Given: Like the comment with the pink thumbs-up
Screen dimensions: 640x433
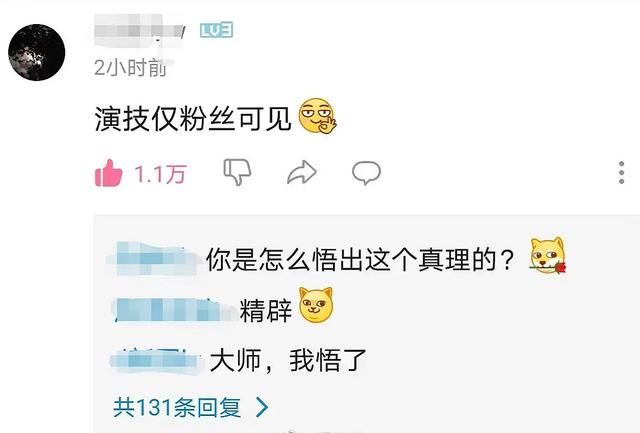Looking at the screenshot, I should click(x=109, y=173).
